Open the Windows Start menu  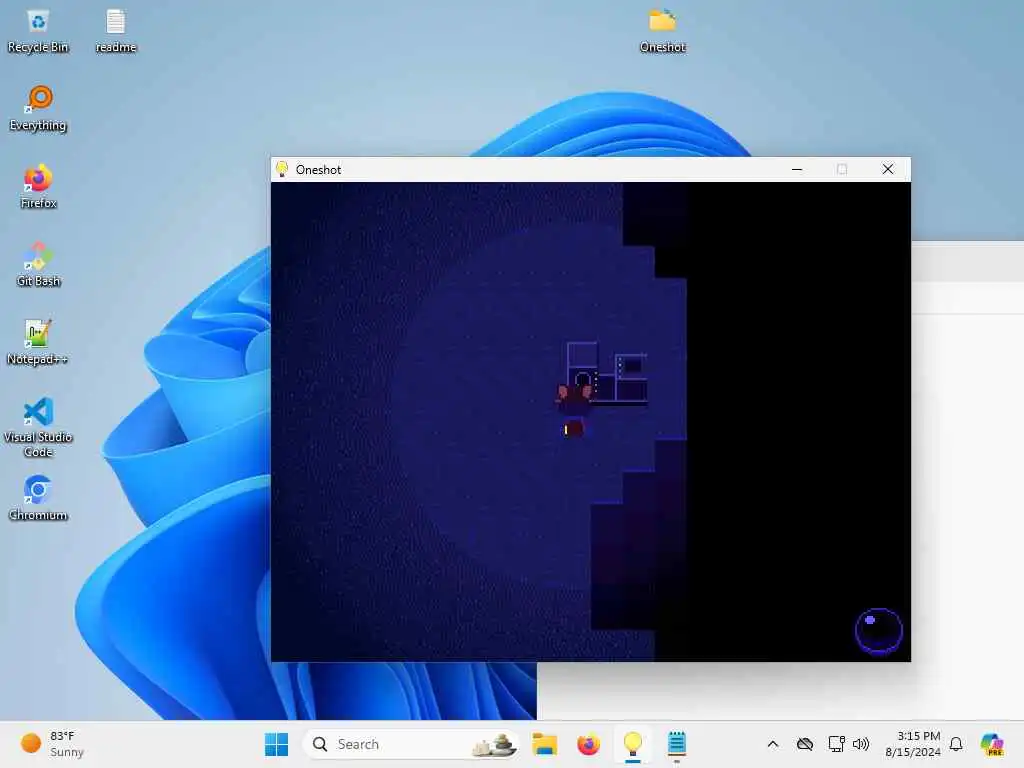276,744
